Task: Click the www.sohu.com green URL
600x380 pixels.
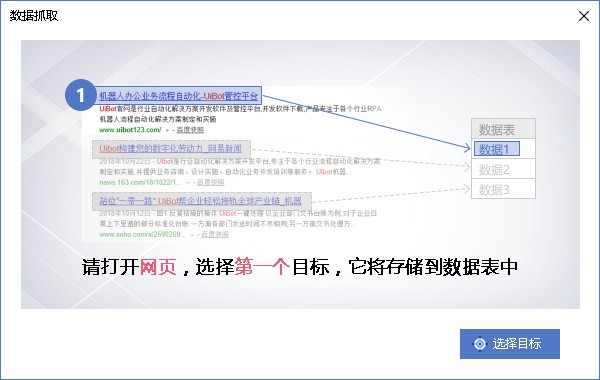Action: (142, 234)
